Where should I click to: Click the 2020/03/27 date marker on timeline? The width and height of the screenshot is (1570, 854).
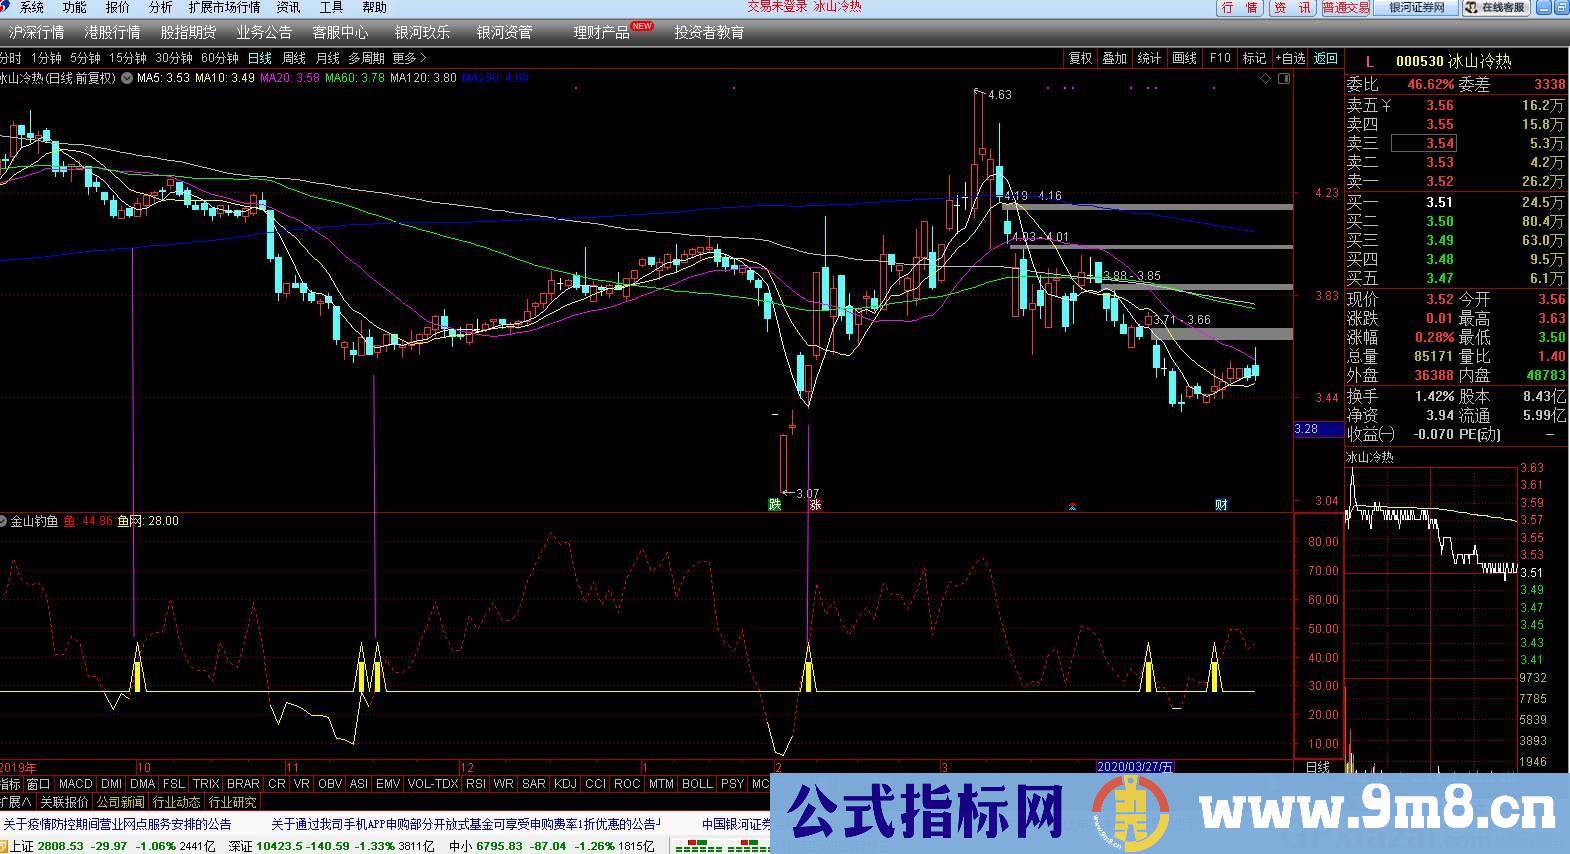coord(1135,766)
